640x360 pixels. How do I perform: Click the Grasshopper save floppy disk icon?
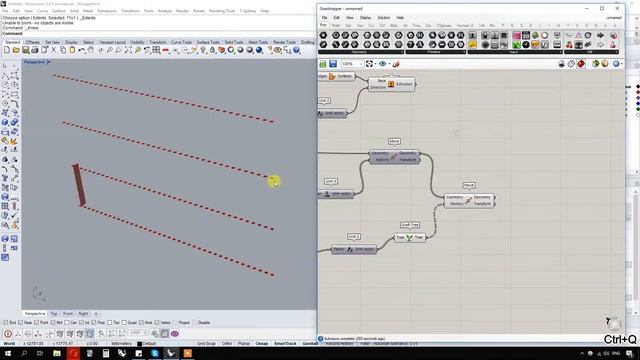(x=333, y=64)
